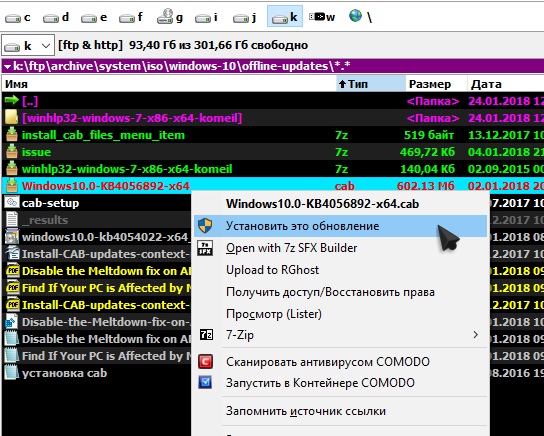Switch to drive j
This screenshot has width=544, height=436.
coord(245,17)
